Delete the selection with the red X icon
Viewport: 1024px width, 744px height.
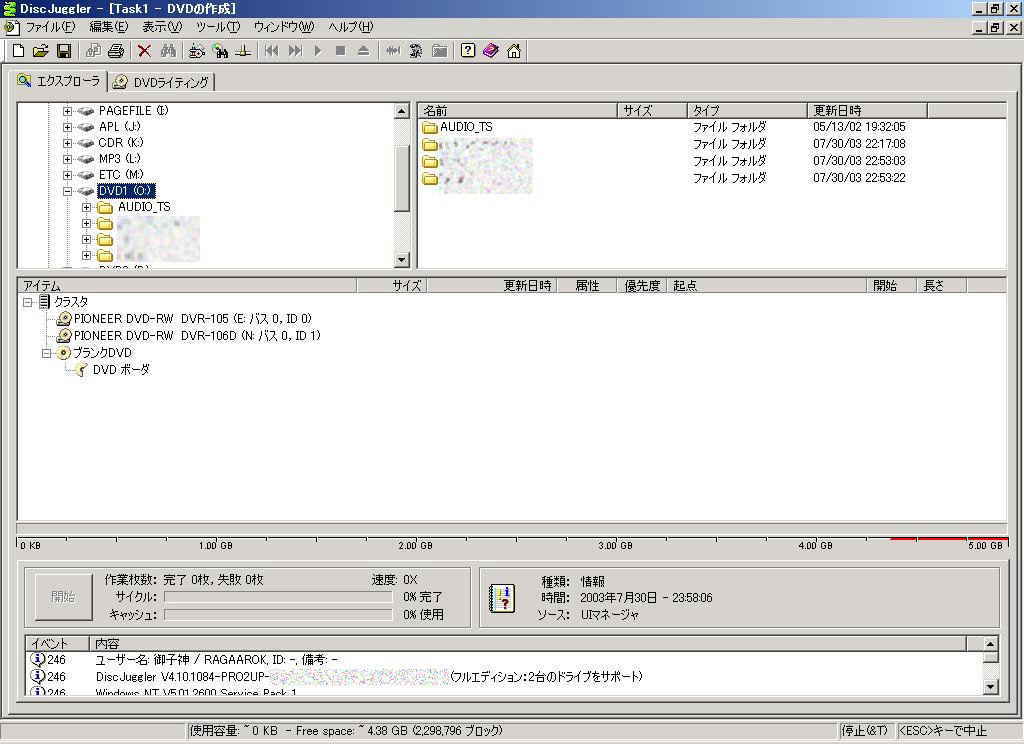[144, 51]
